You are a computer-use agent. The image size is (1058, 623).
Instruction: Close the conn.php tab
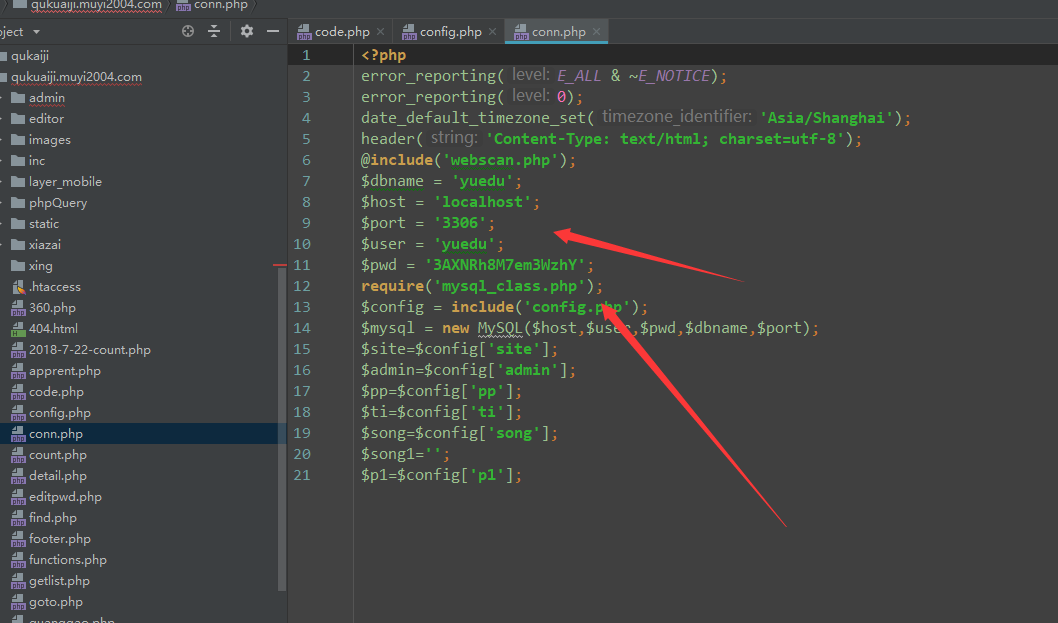[596, 32]
